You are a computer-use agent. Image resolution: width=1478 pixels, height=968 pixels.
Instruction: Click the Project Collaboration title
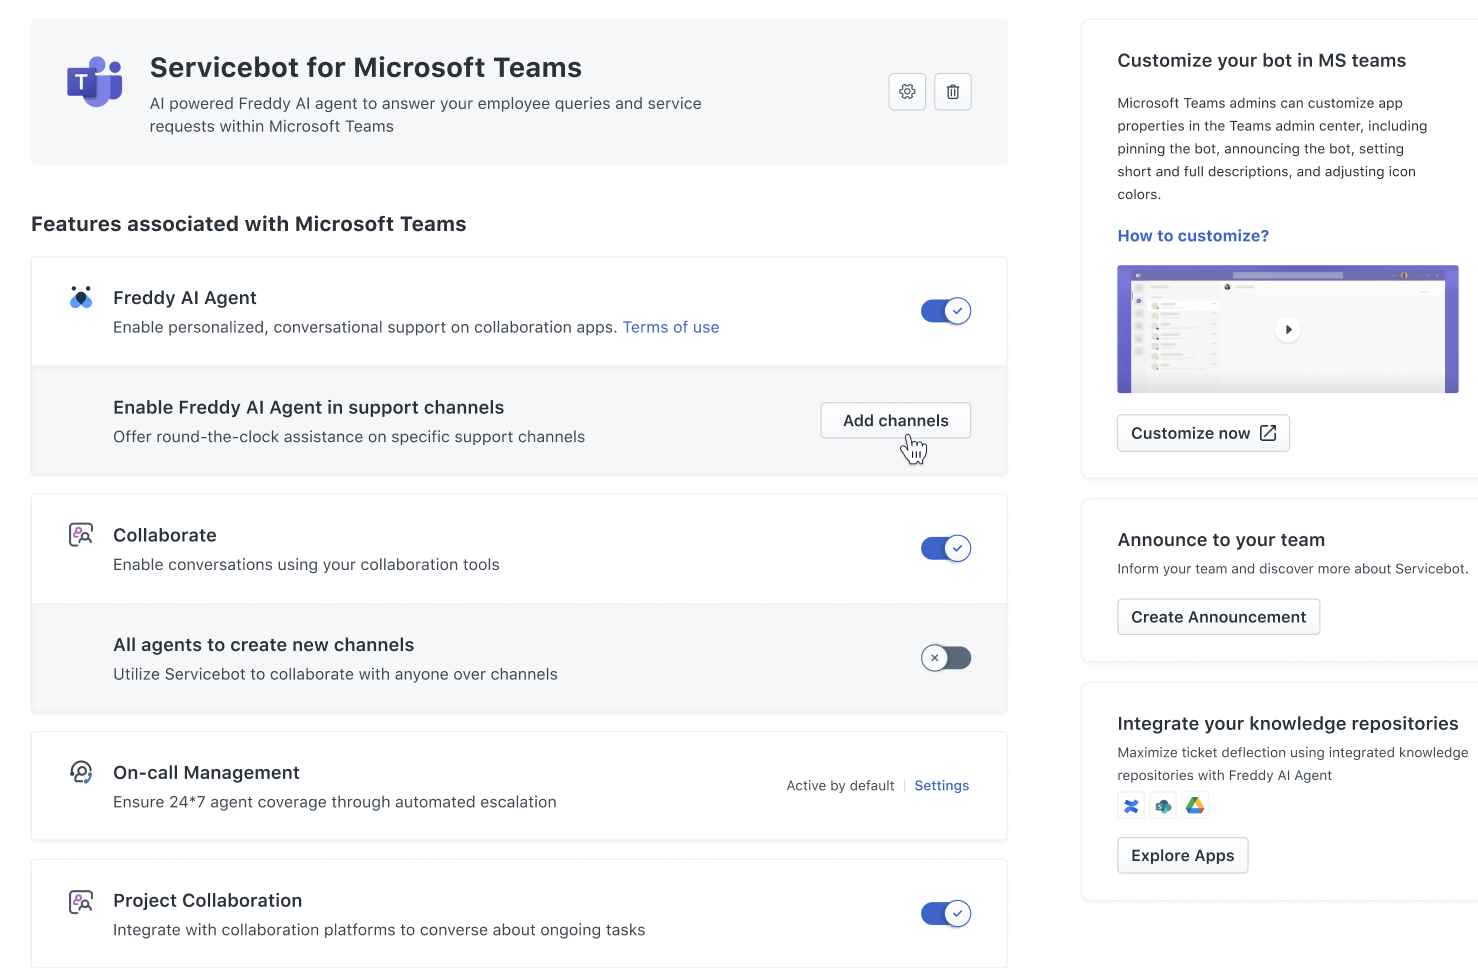(x=207, y=901)
